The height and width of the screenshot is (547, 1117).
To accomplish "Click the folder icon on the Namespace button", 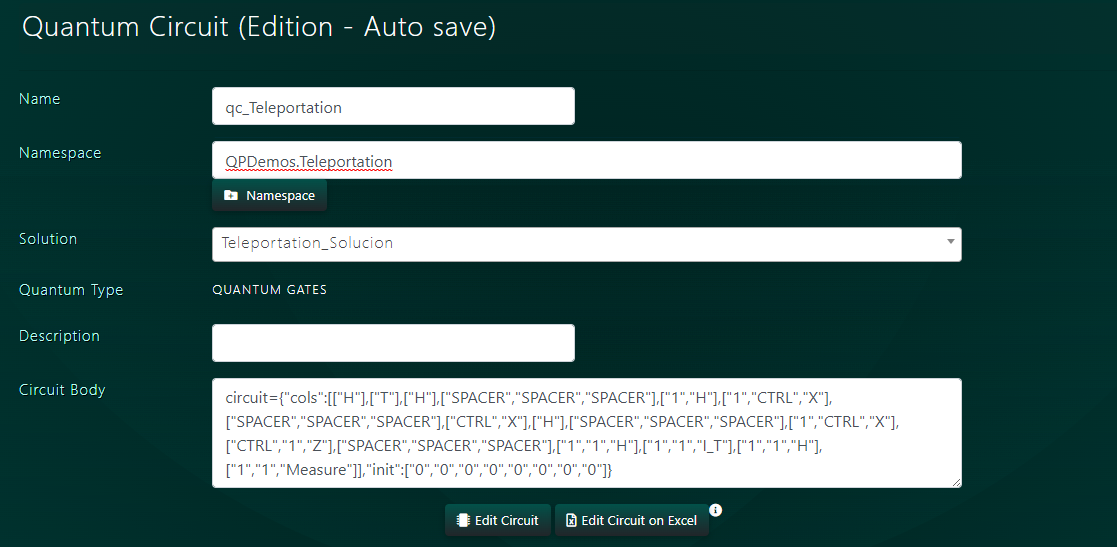I will [x=231, y=196].
